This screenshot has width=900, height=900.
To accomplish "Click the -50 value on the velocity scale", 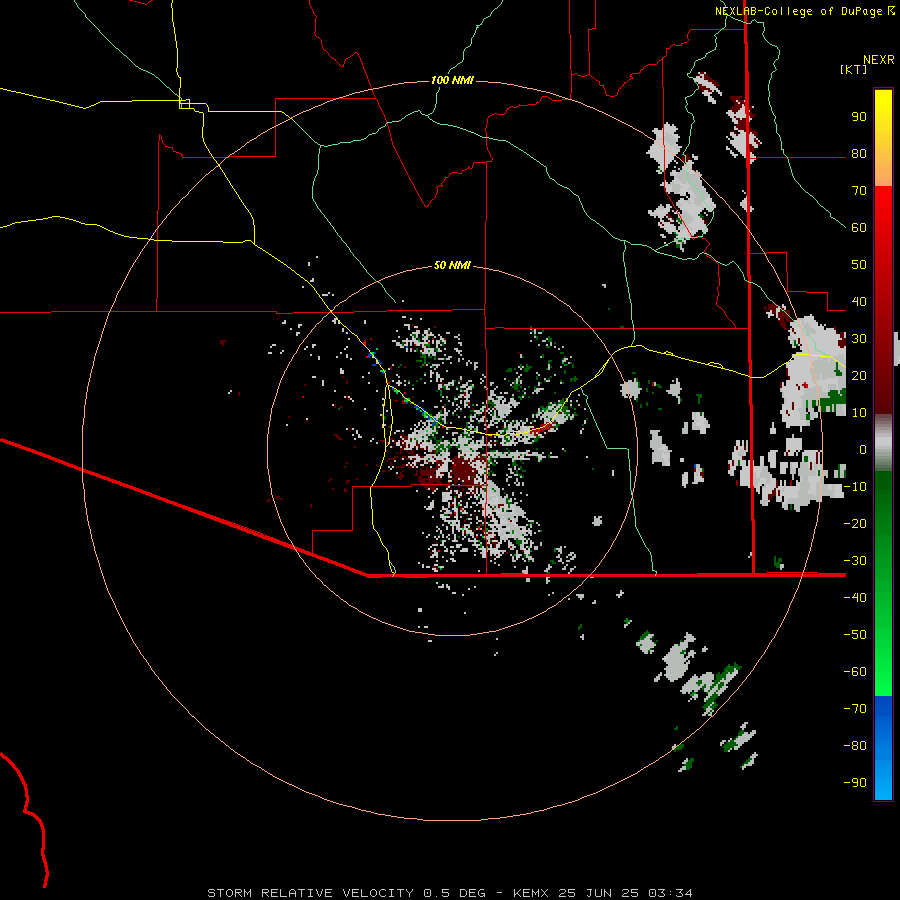I will 855,634.
